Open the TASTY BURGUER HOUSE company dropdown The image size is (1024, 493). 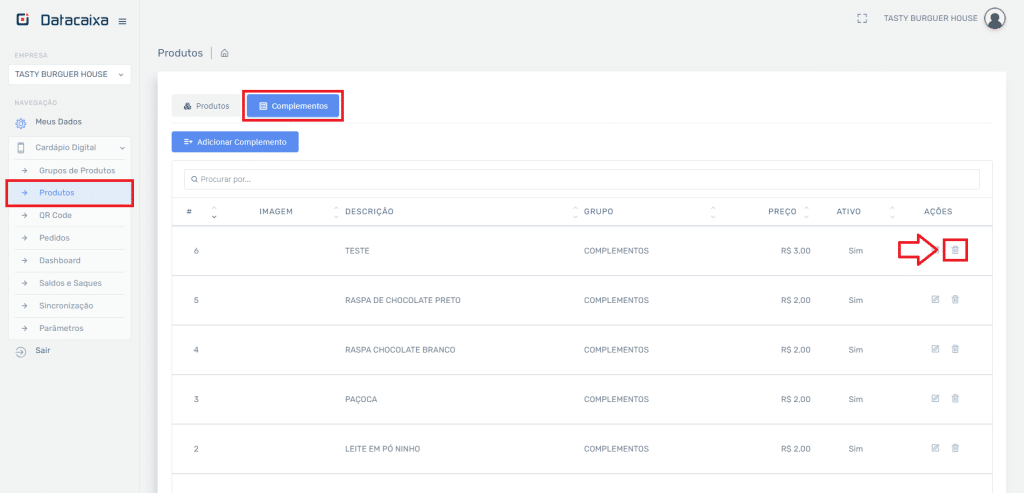(69, 74)
